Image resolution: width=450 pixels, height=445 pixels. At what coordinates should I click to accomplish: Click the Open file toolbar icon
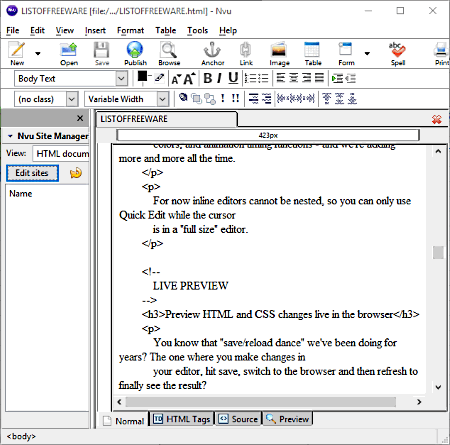tap(69, 53)
